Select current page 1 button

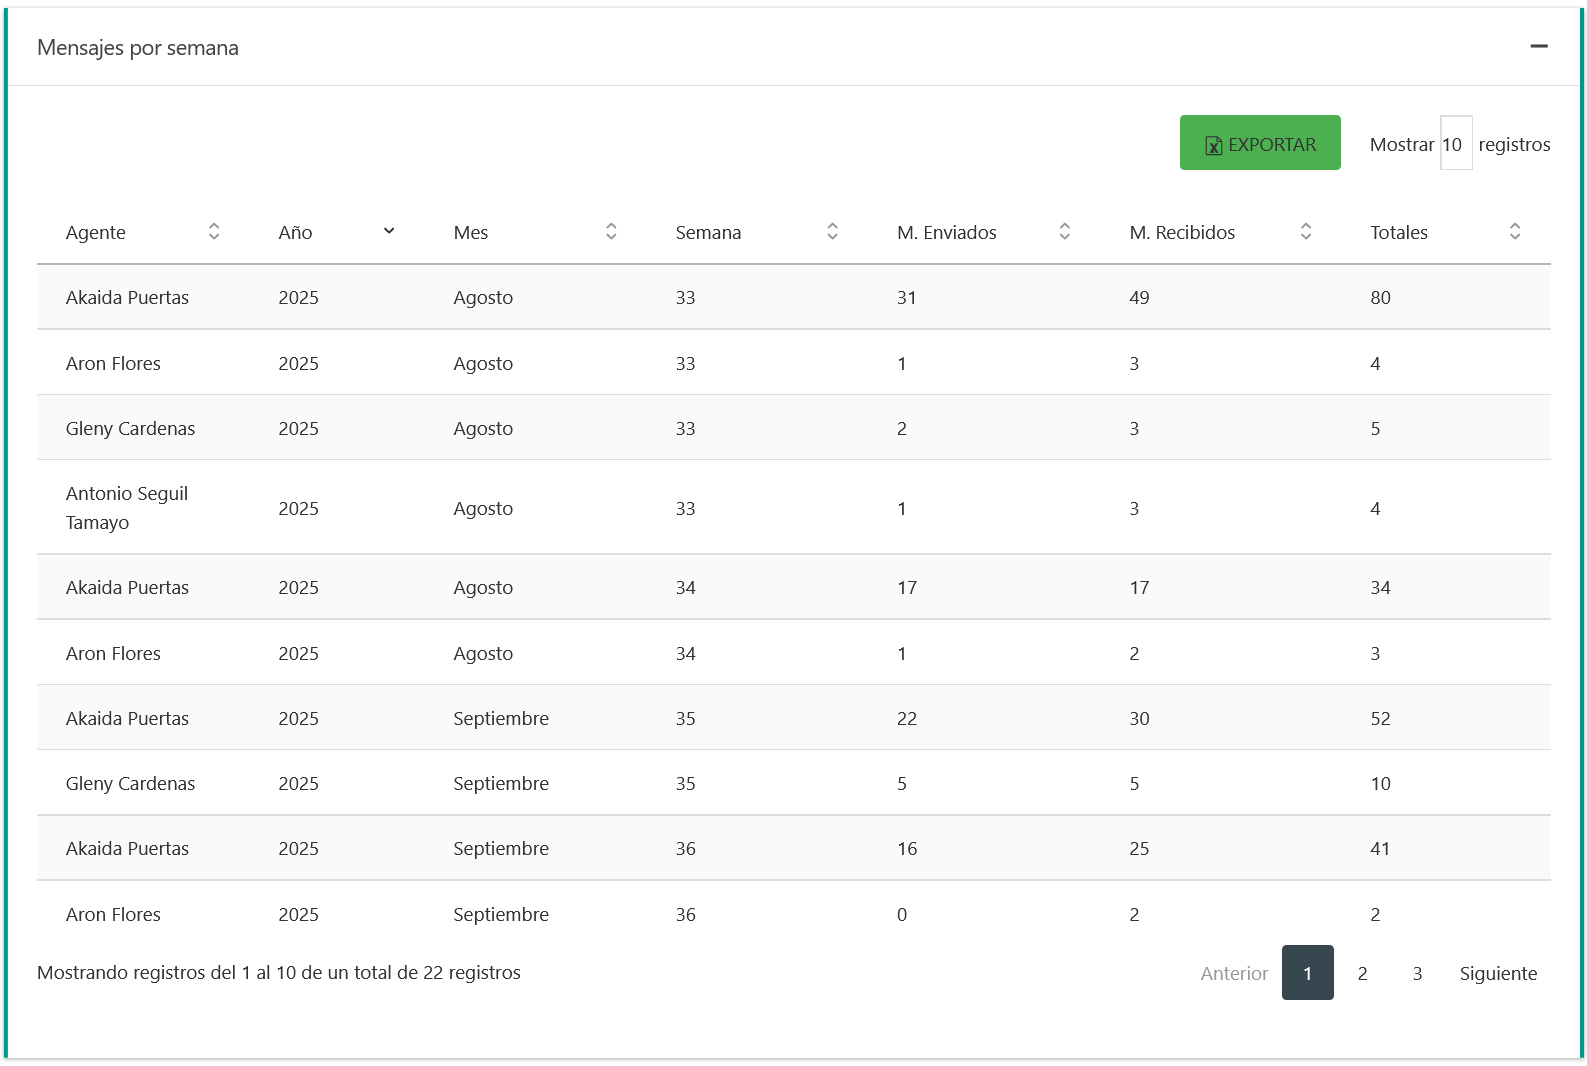tap(1307, 973)
